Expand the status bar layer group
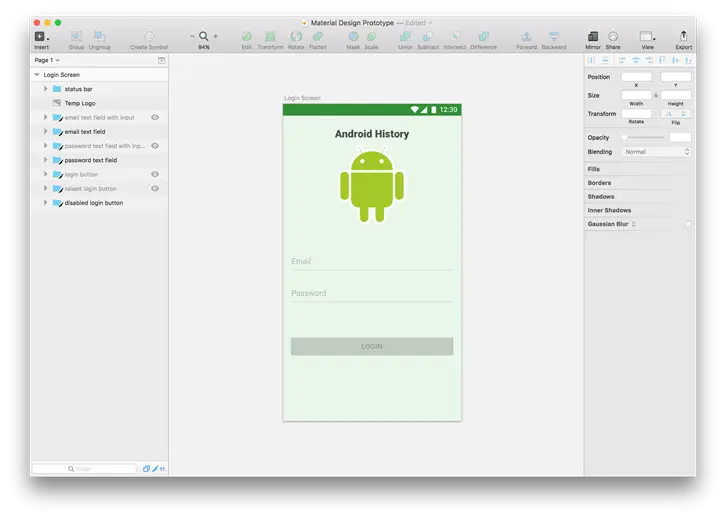This screenshot has height=519, width=726. point(45,89)
